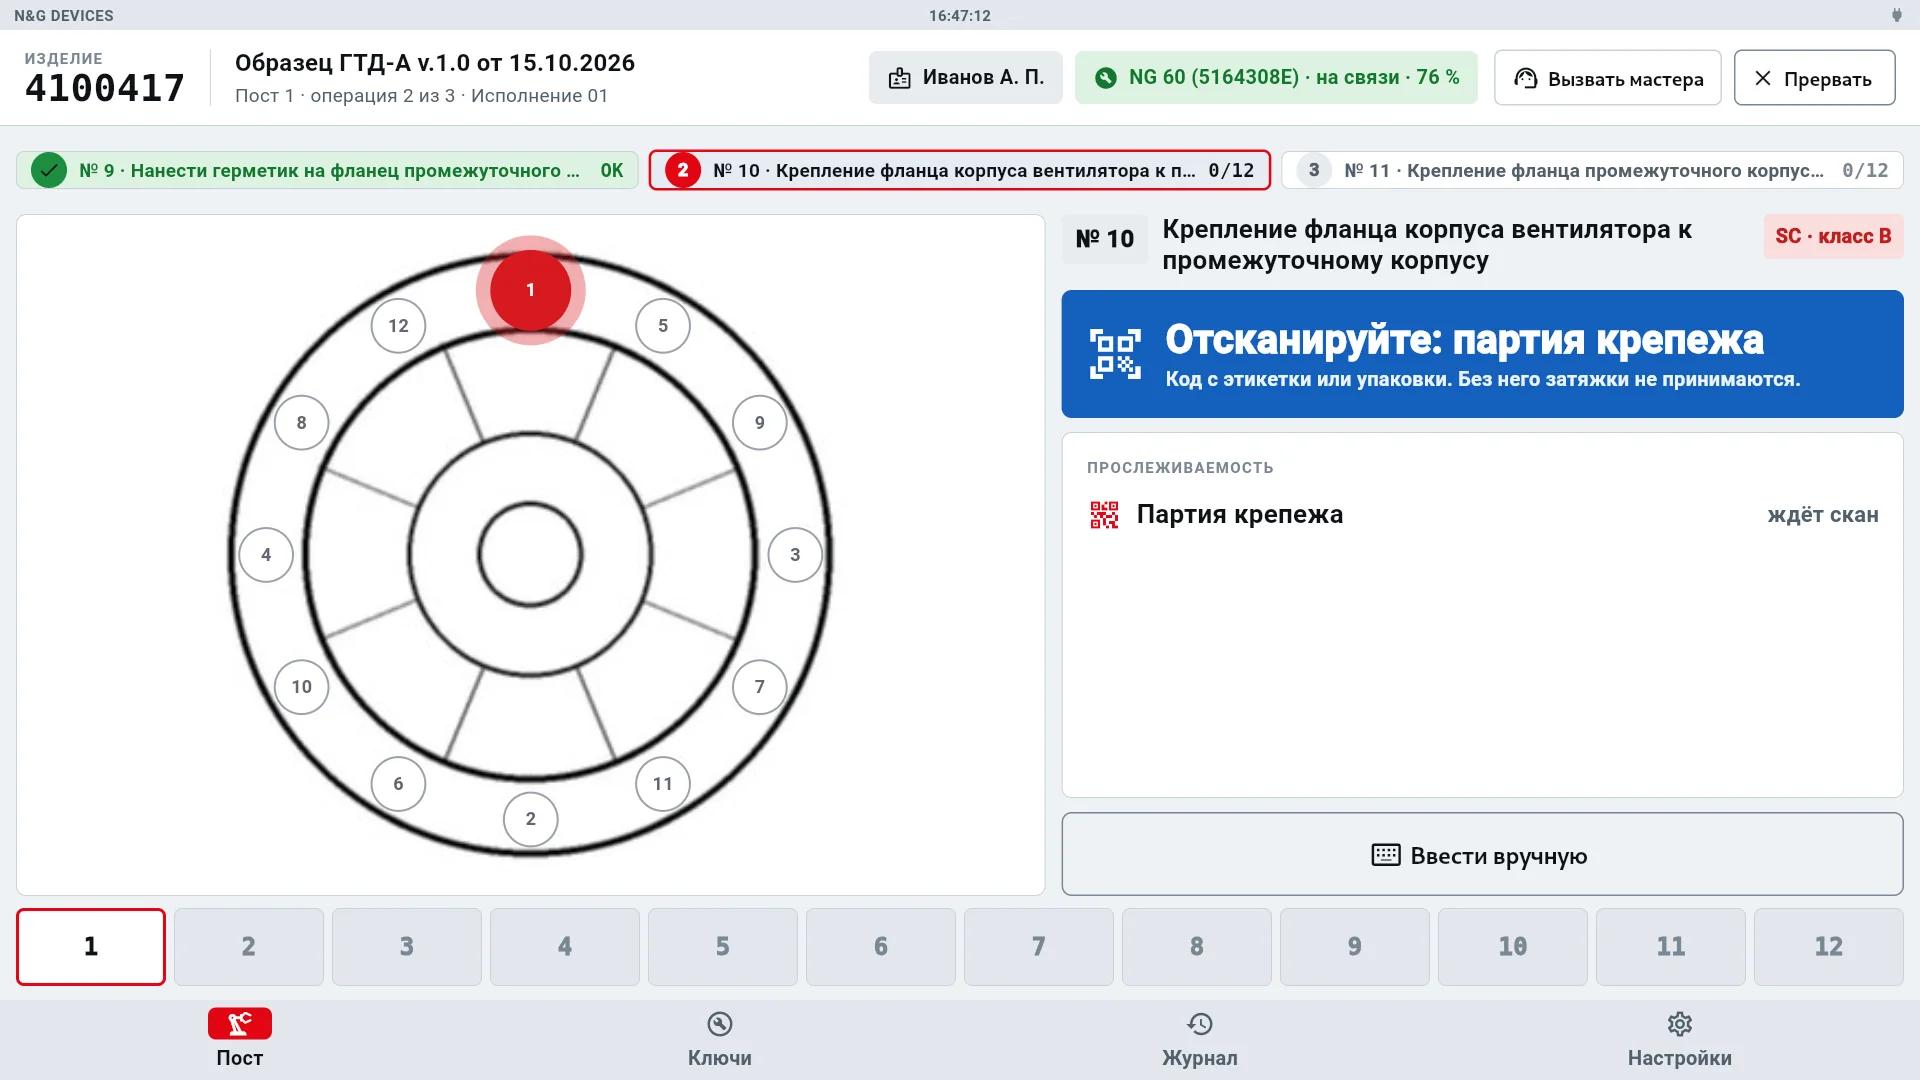
Task: Select bolt position 3 on the flange diagram
Action: (x=795, y=555)
